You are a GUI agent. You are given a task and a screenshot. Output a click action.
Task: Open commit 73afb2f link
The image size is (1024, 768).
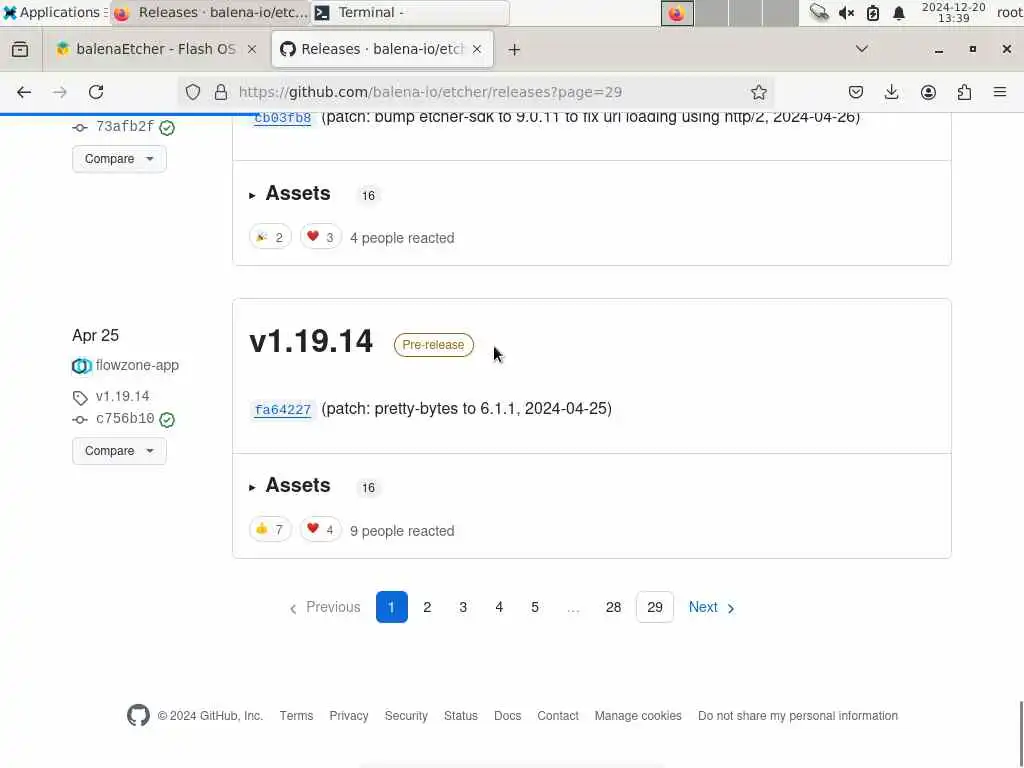125,127
